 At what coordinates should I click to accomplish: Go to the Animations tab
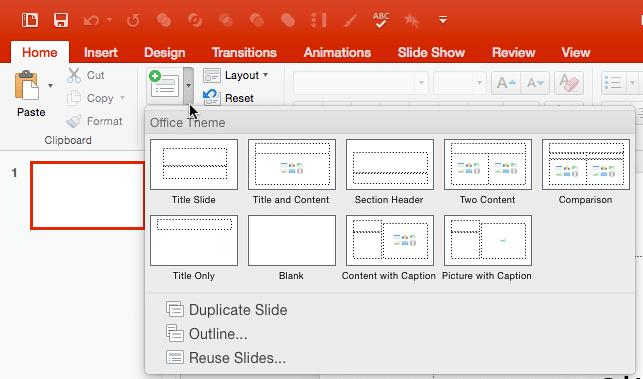coord(337,53)
